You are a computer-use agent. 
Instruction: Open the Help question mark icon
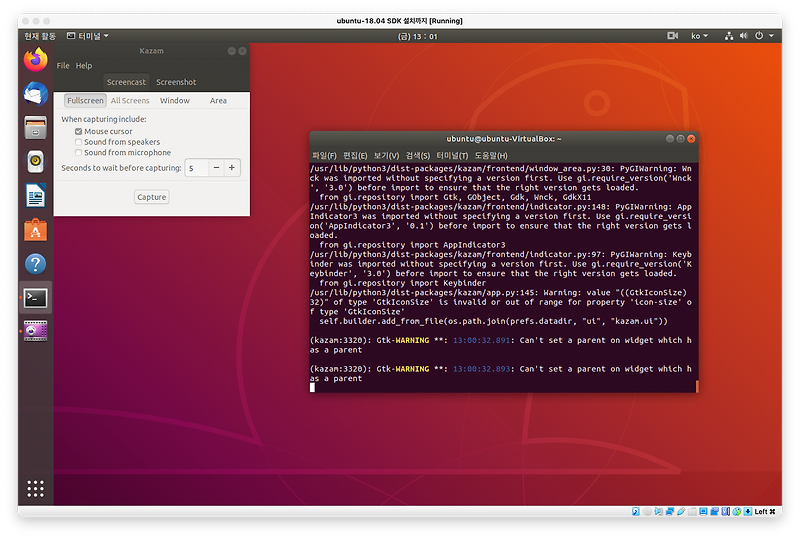tap(35, 264)
